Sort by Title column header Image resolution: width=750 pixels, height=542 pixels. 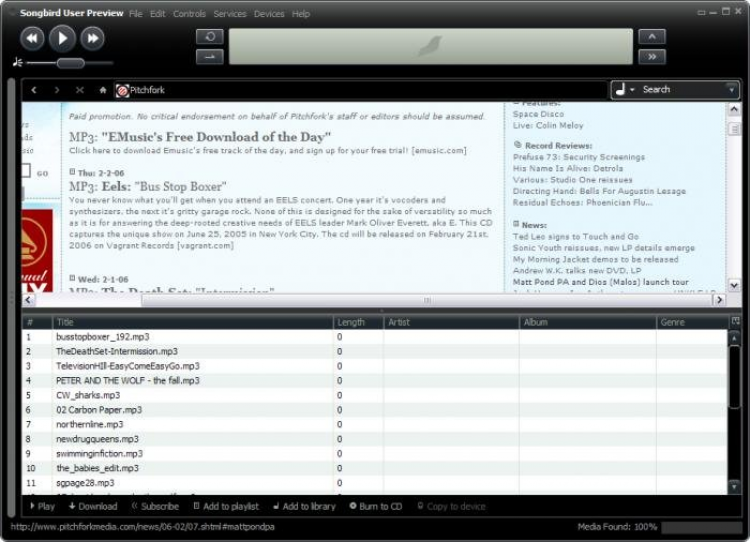tap(192, 322)
